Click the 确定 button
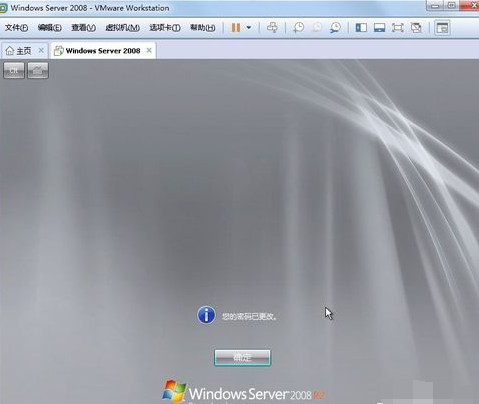 242,358
